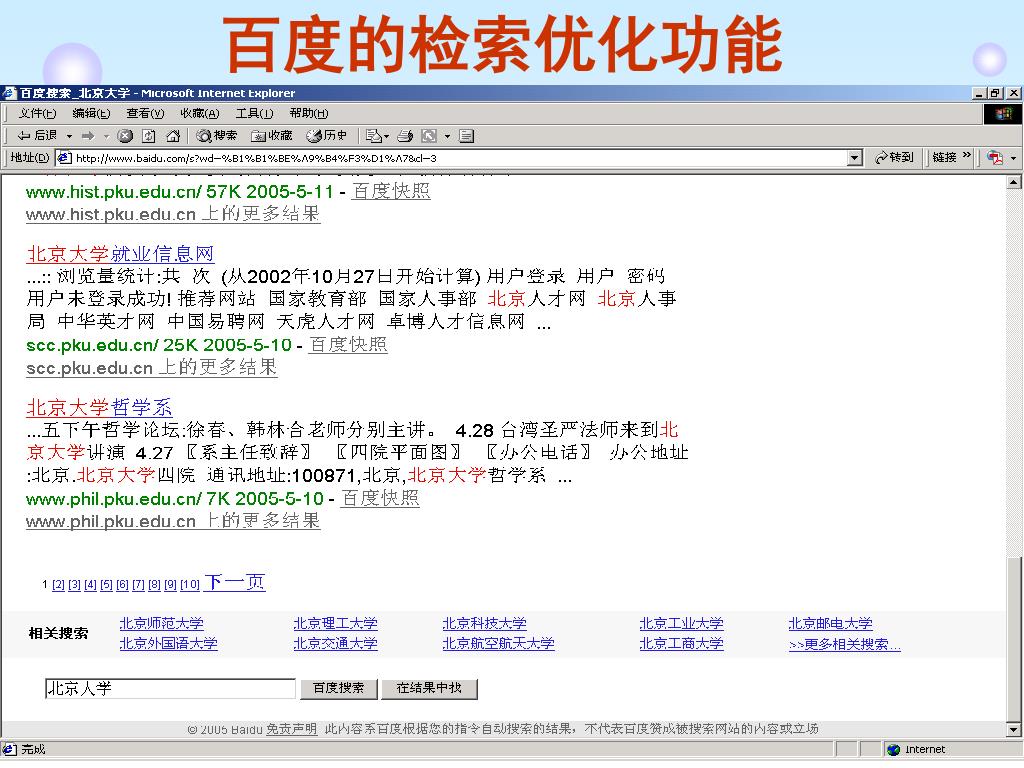Click the Internet zone globe icon in status bar
The height and width of the screenshot is (768, 1024).
click(893, 750)
